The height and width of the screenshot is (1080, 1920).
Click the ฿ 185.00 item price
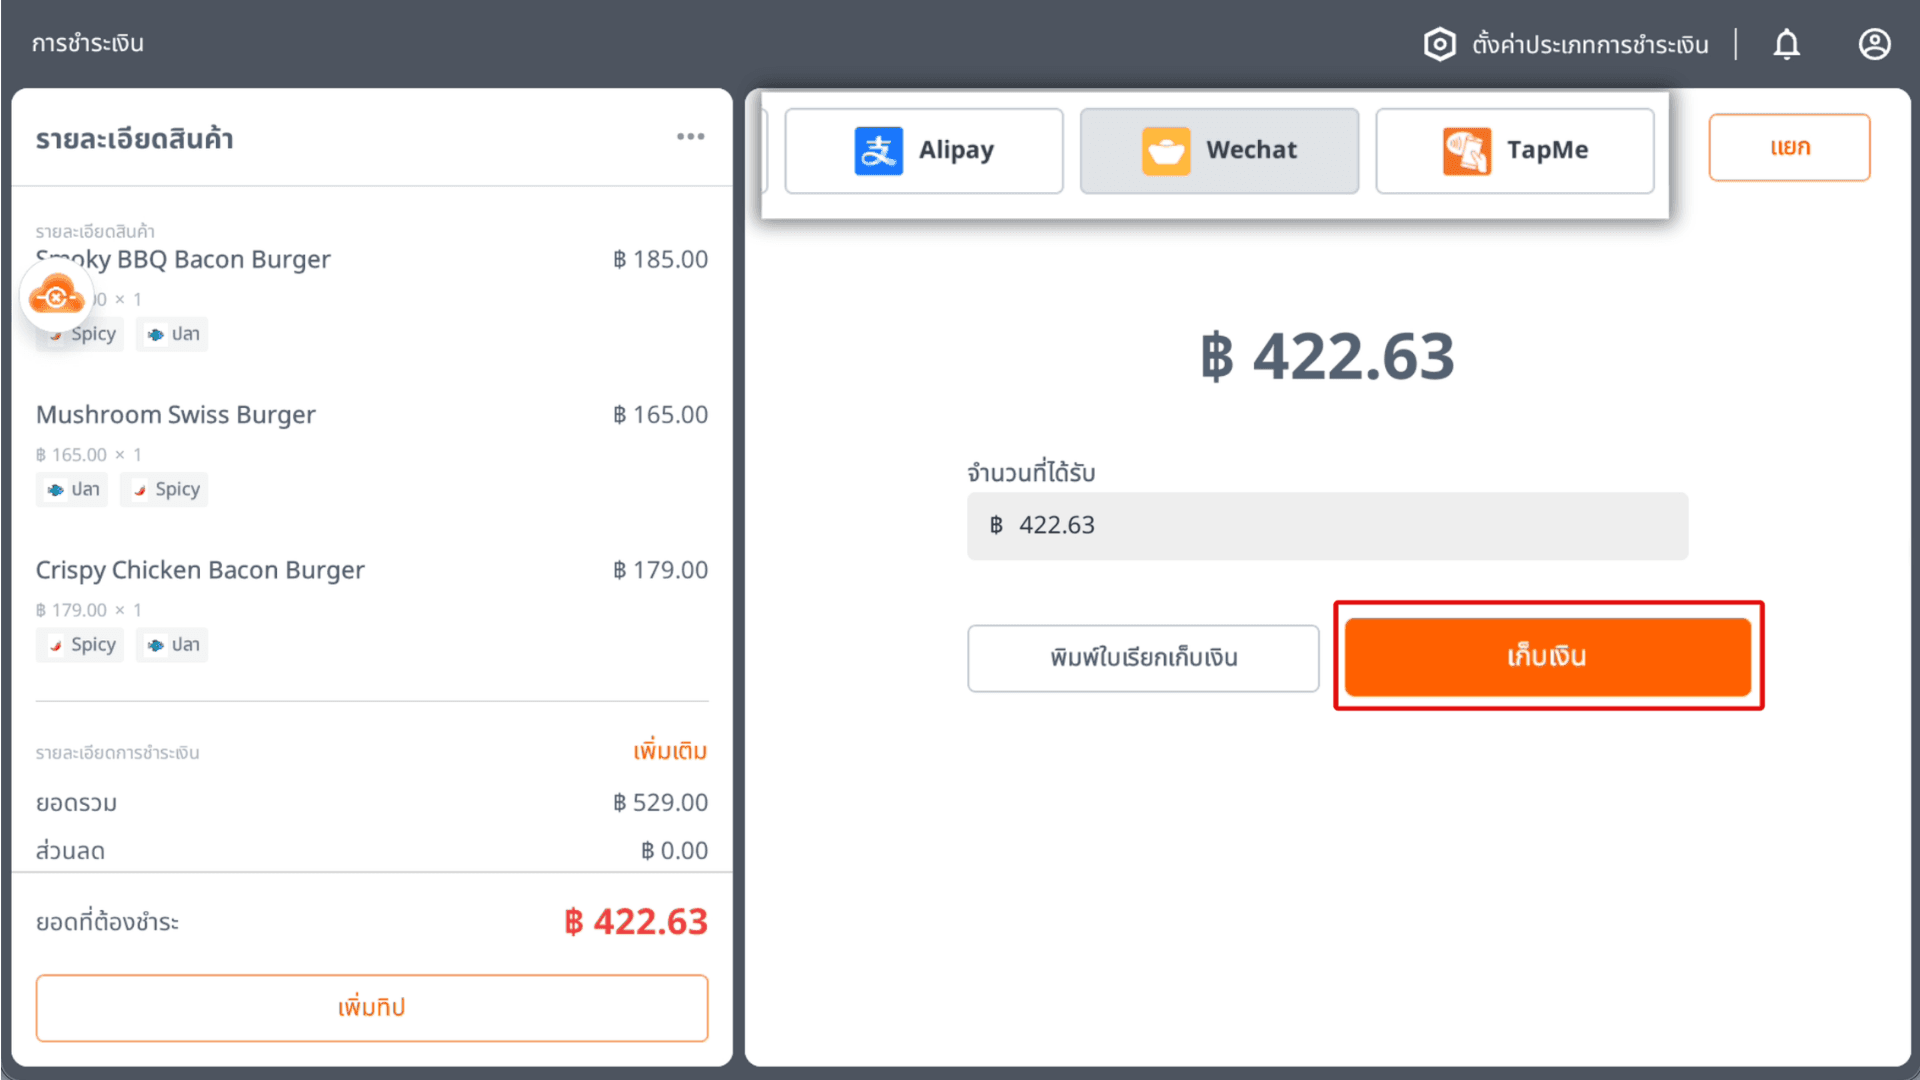[x=660, y=259]
